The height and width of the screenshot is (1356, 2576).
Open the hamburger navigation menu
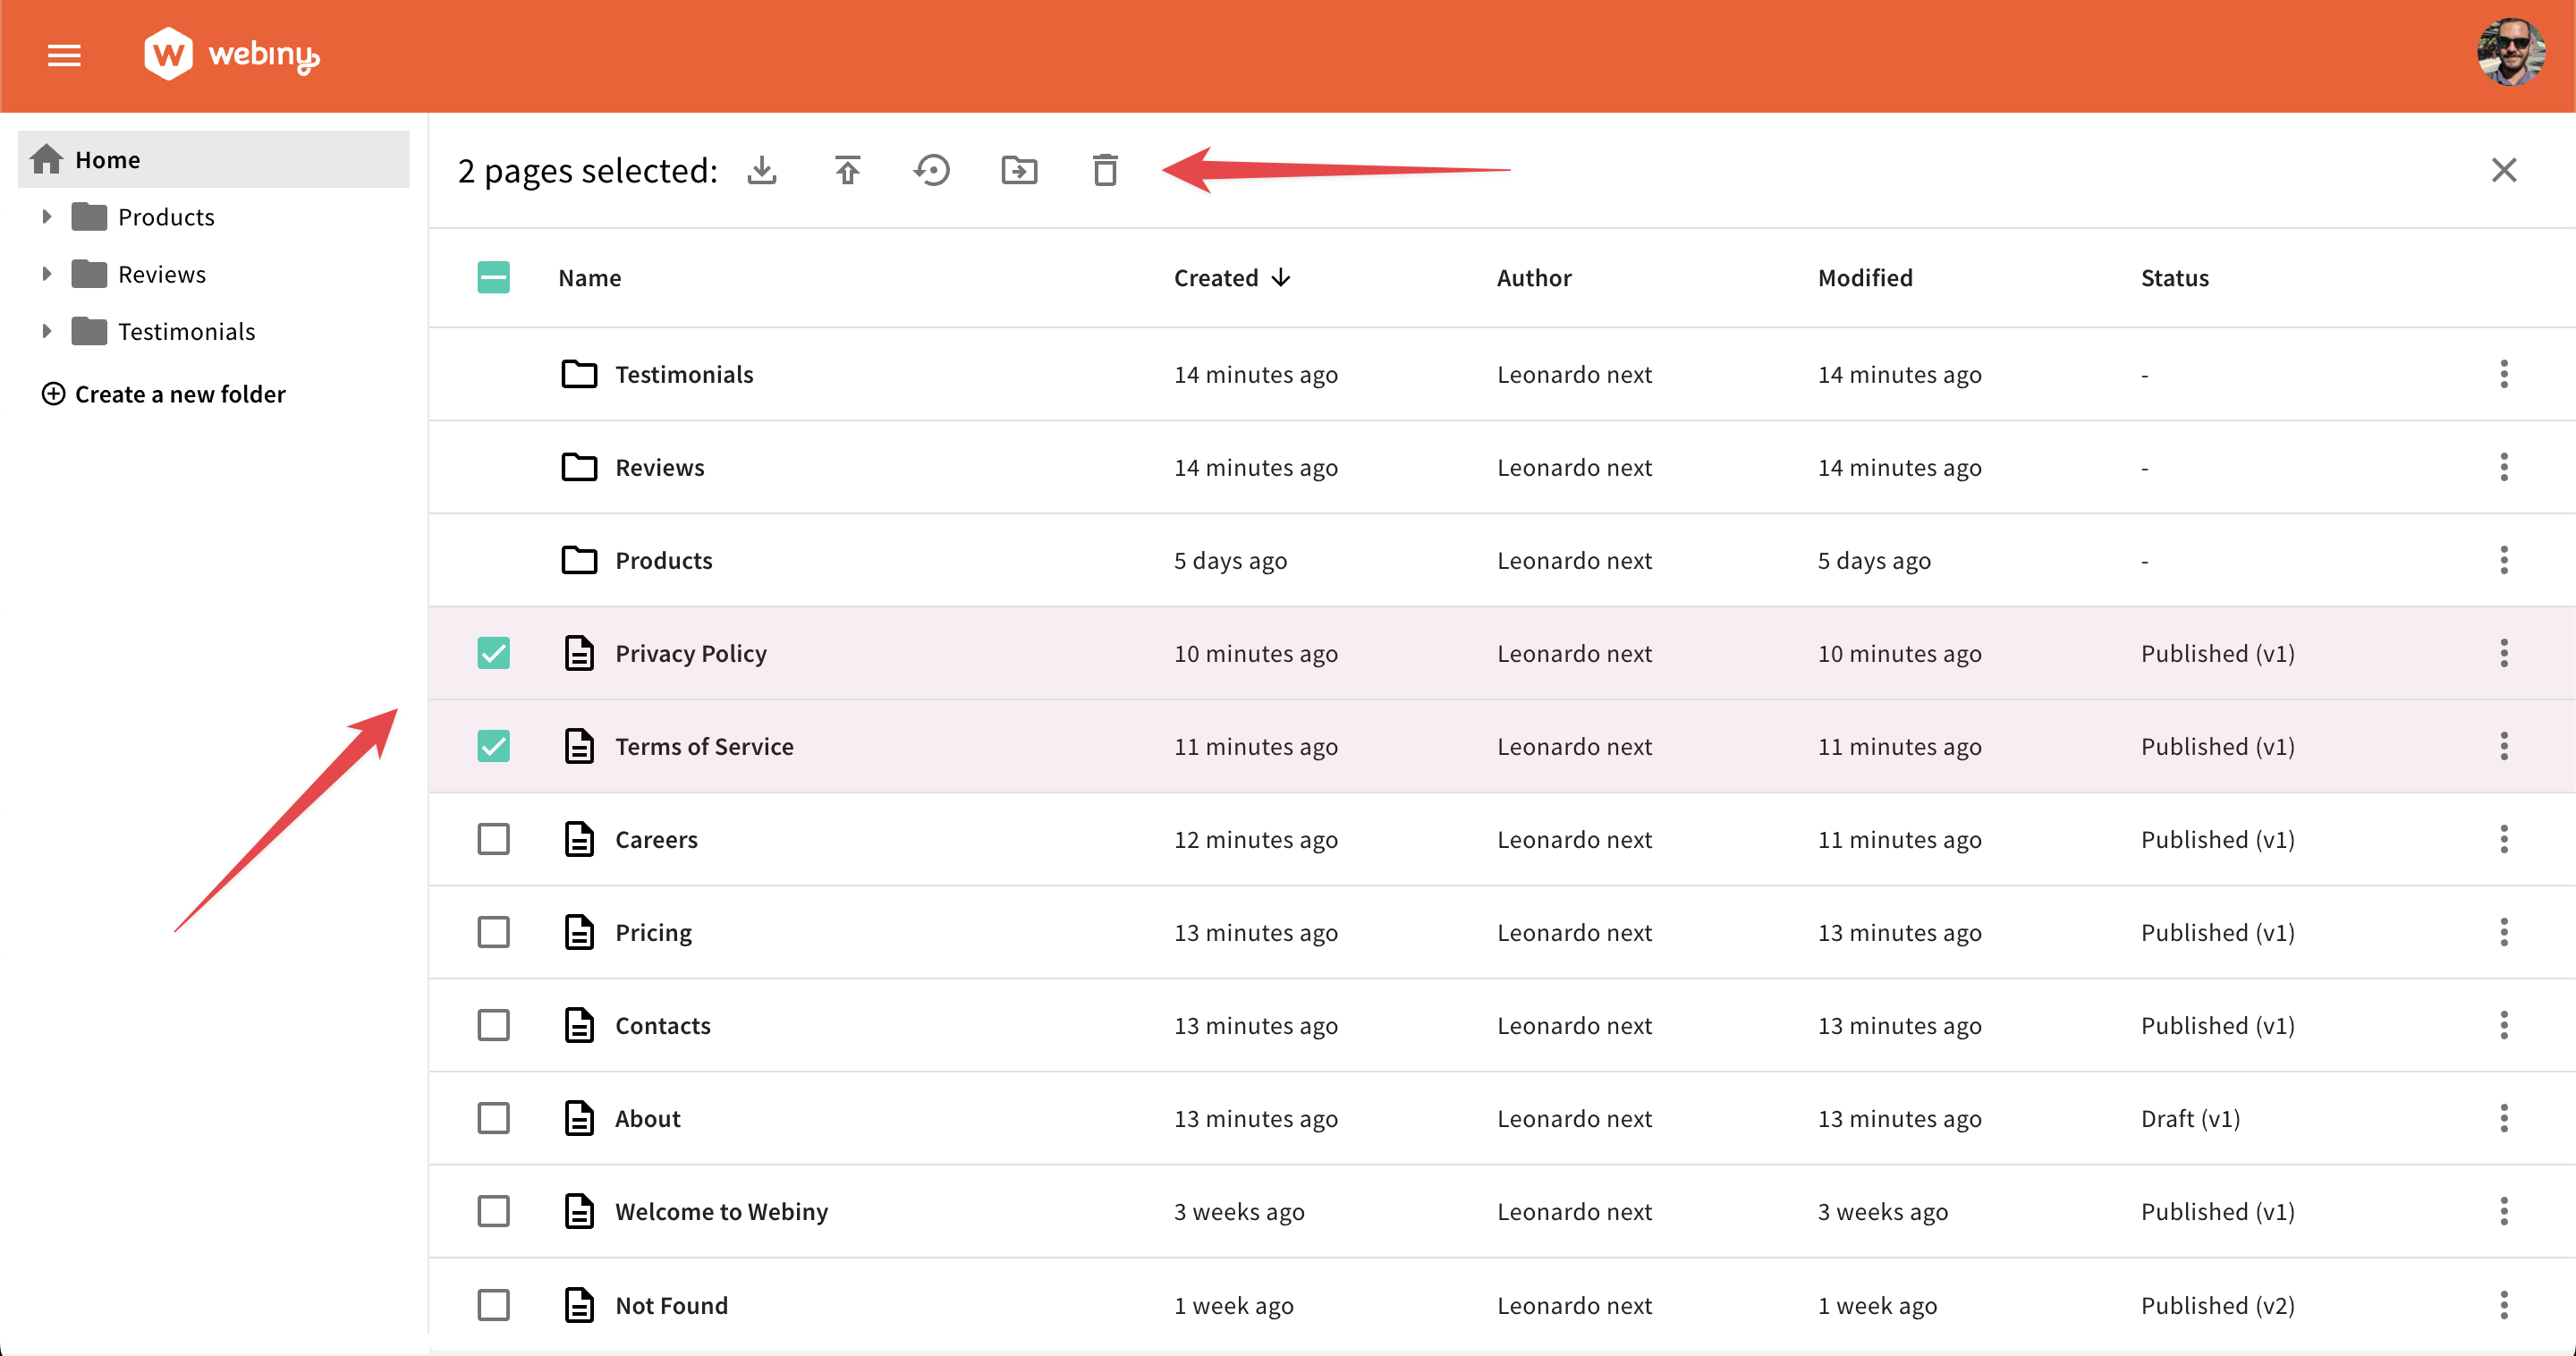(63, 55)
